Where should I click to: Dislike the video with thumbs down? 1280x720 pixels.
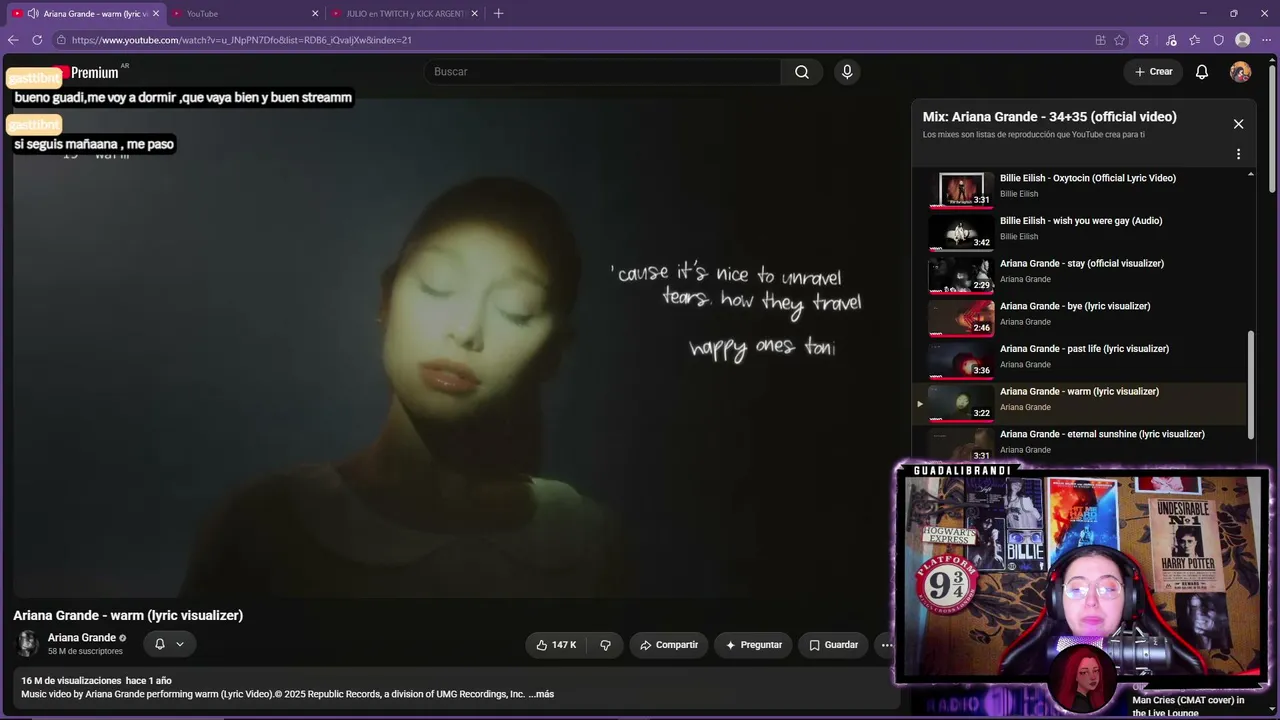(605, 645)
